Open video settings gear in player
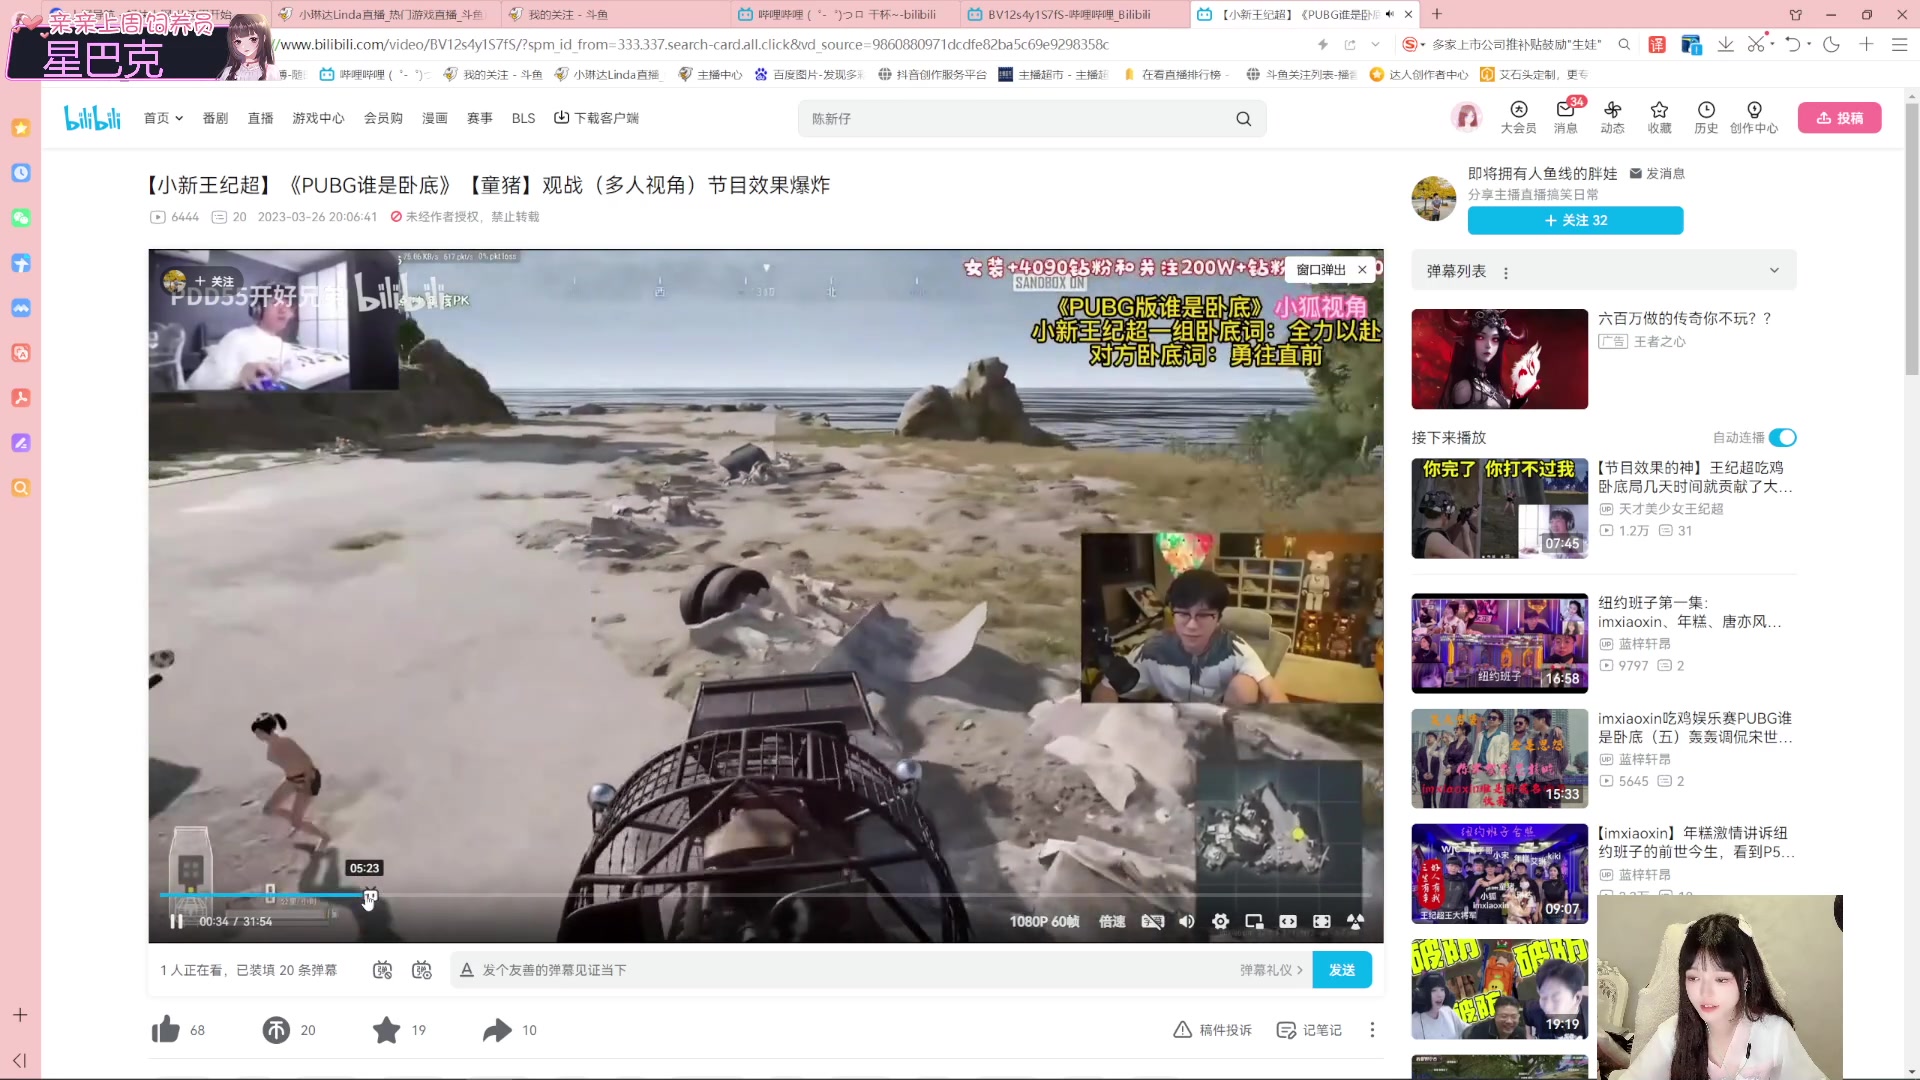Screen dimensions: 1920x1080 pyautogui.click(x=1220, y=921)
